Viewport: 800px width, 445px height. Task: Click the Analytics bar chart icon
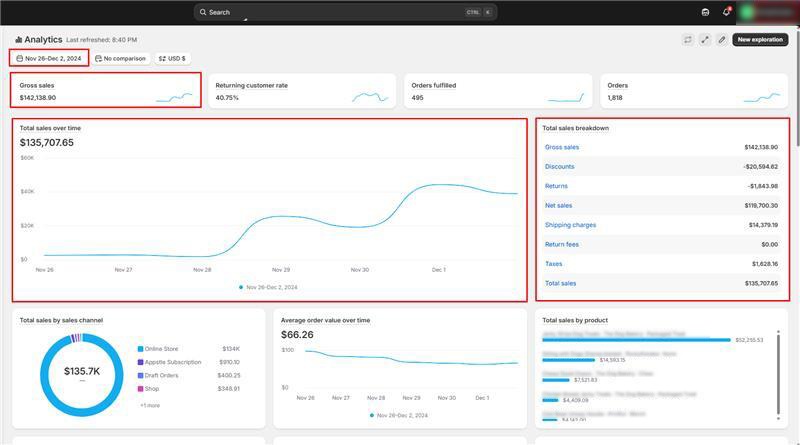19,40
